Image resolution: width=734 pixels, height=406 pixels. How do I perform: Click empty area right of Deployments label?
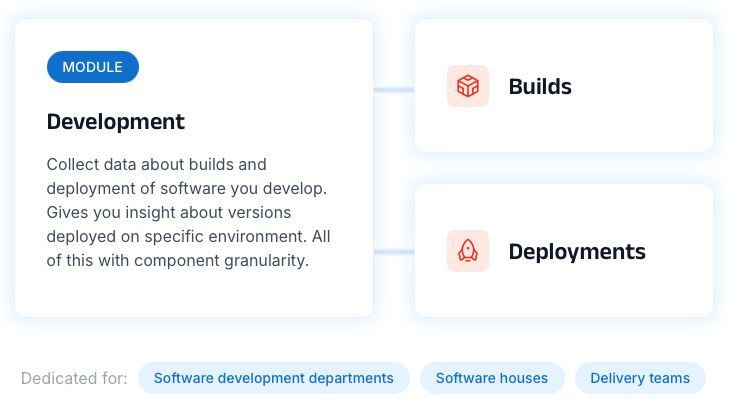click(x=678, y=251)
